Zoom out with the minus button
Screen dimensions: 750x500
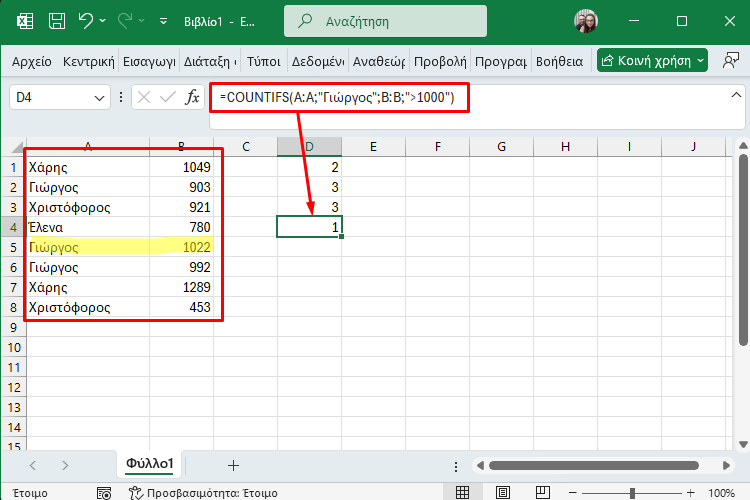click(x=573, y=492)
